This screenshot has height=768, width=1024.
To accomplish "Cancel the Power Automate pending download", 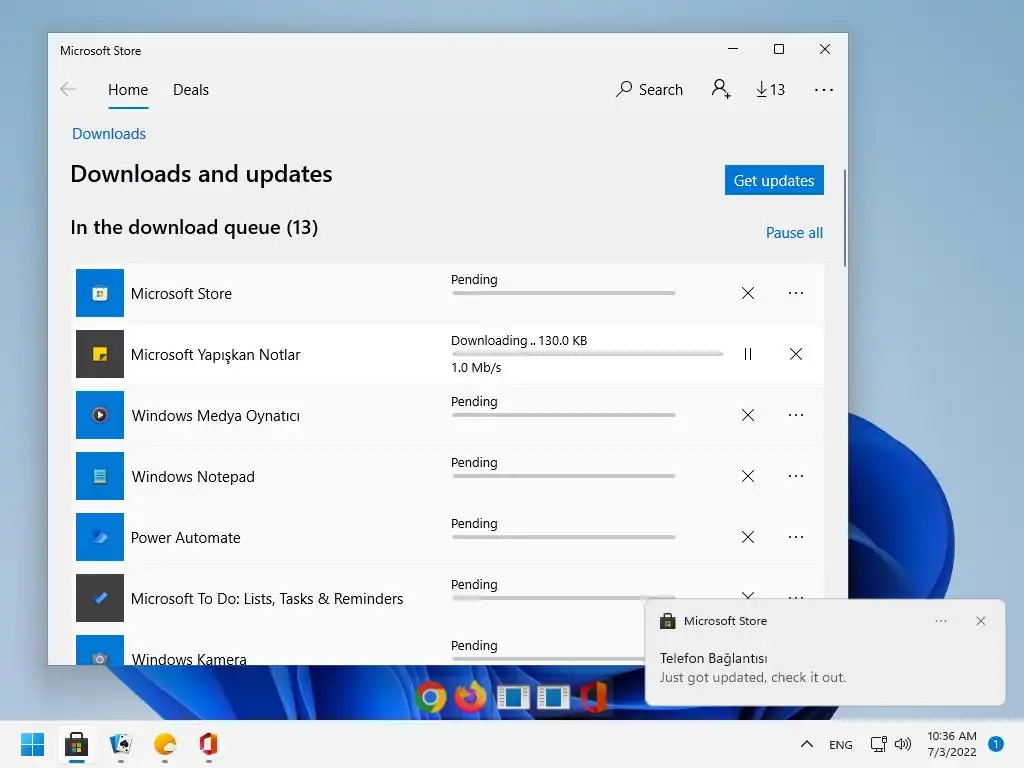I will point(748,537).
